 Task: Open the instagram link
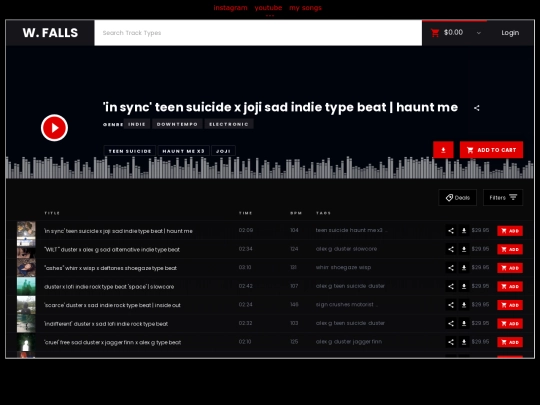[230, 8]
